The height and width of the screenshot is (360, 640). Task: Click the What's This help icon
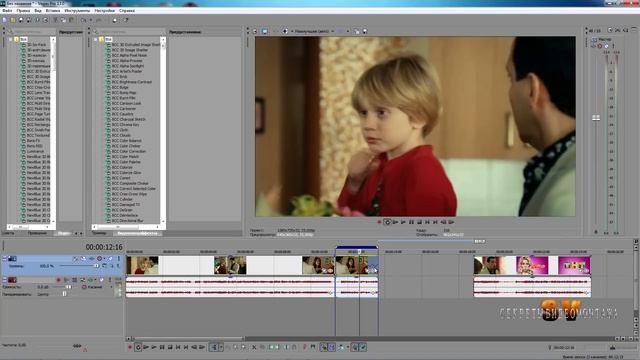pyautogui.click(x=126, y=20)
